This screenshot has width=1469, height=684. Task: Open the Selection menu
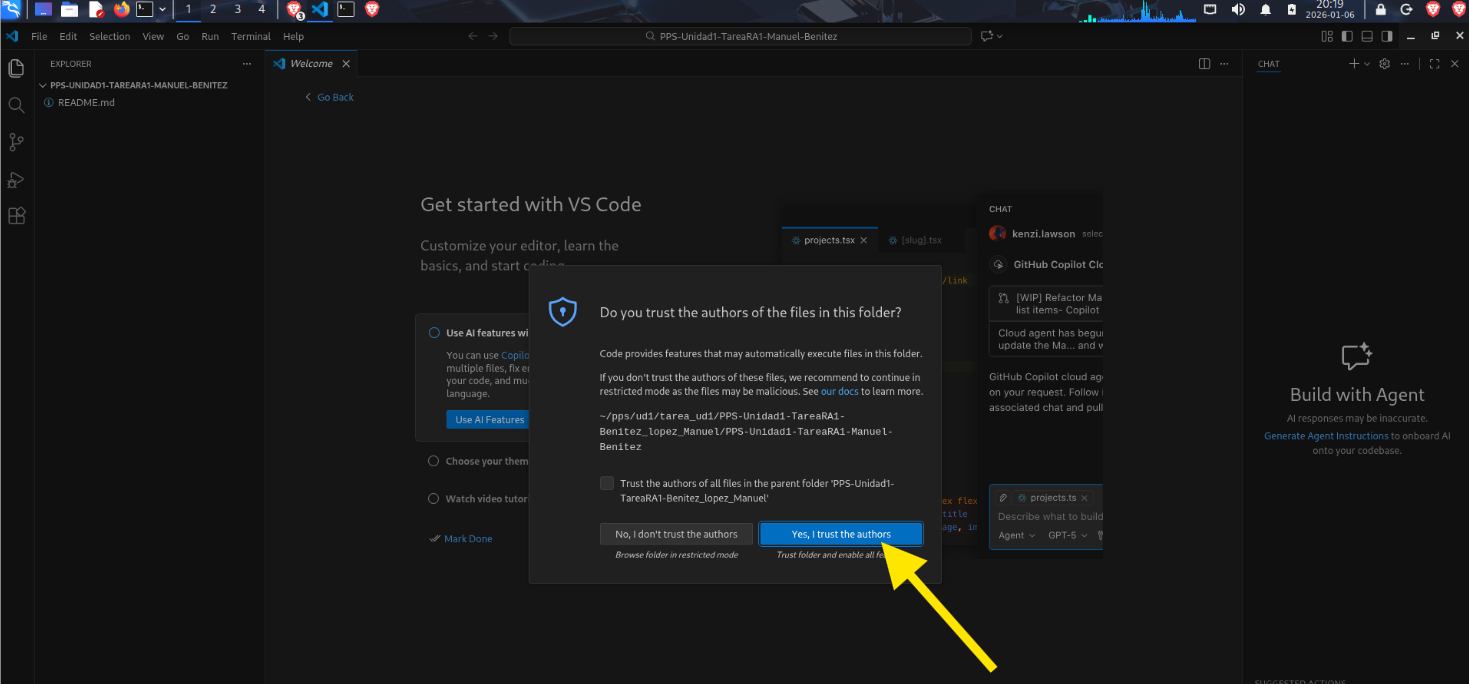pyautogui.click(x=110, y=36)
